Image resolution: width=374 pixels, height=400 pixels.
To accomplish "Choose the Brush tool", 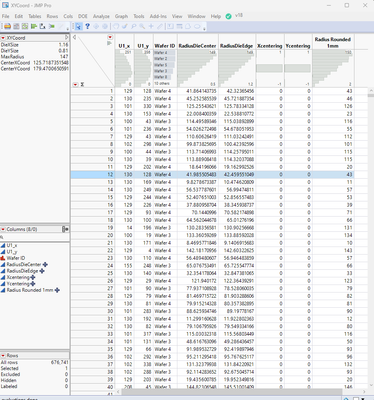I will [125, 26].
